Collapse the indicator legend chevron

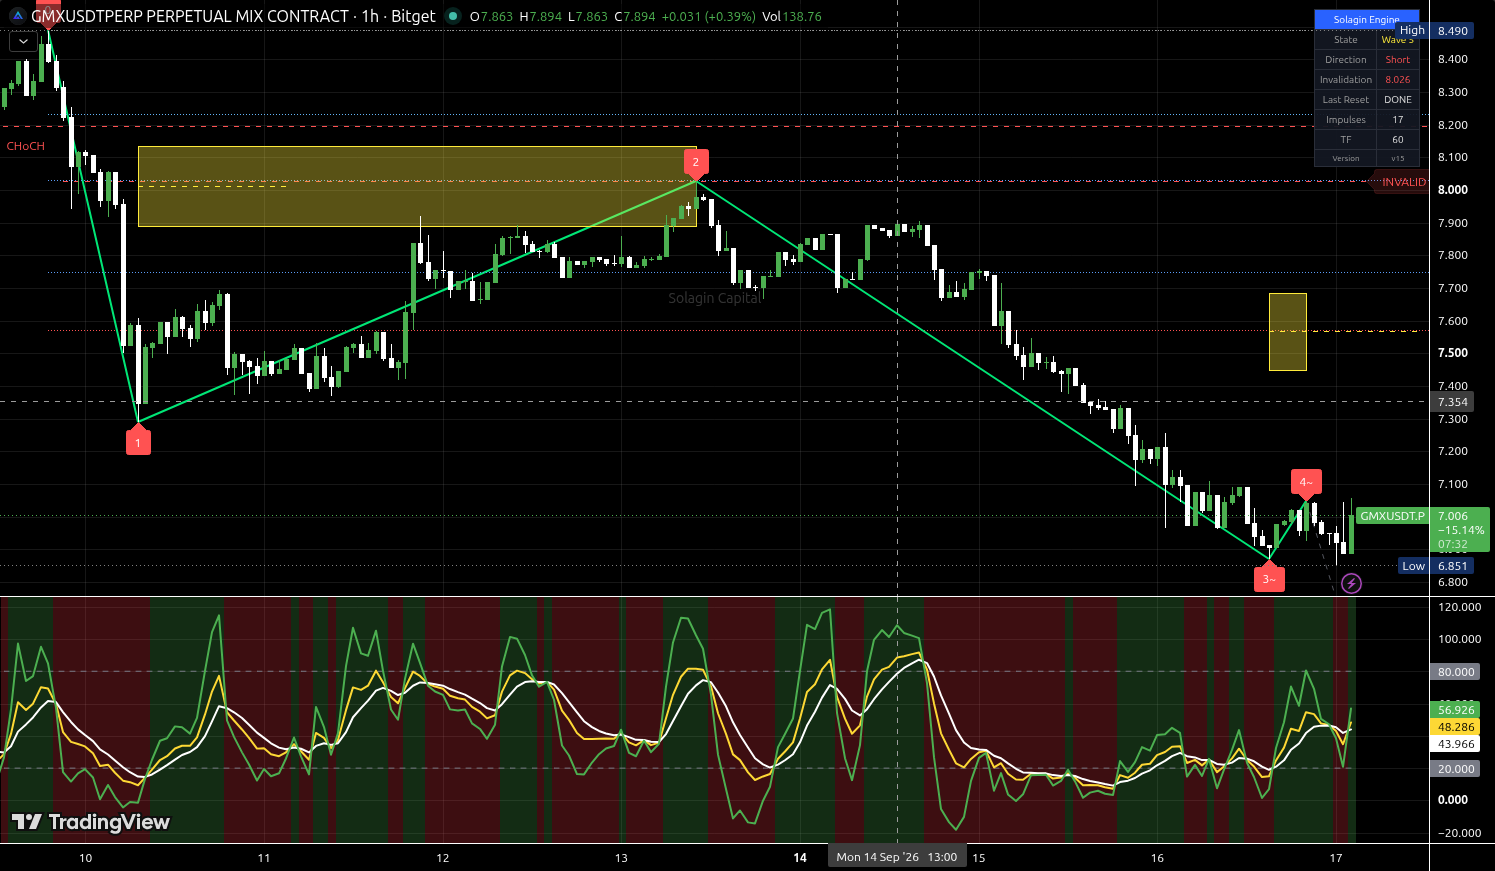tap(21, 42)
